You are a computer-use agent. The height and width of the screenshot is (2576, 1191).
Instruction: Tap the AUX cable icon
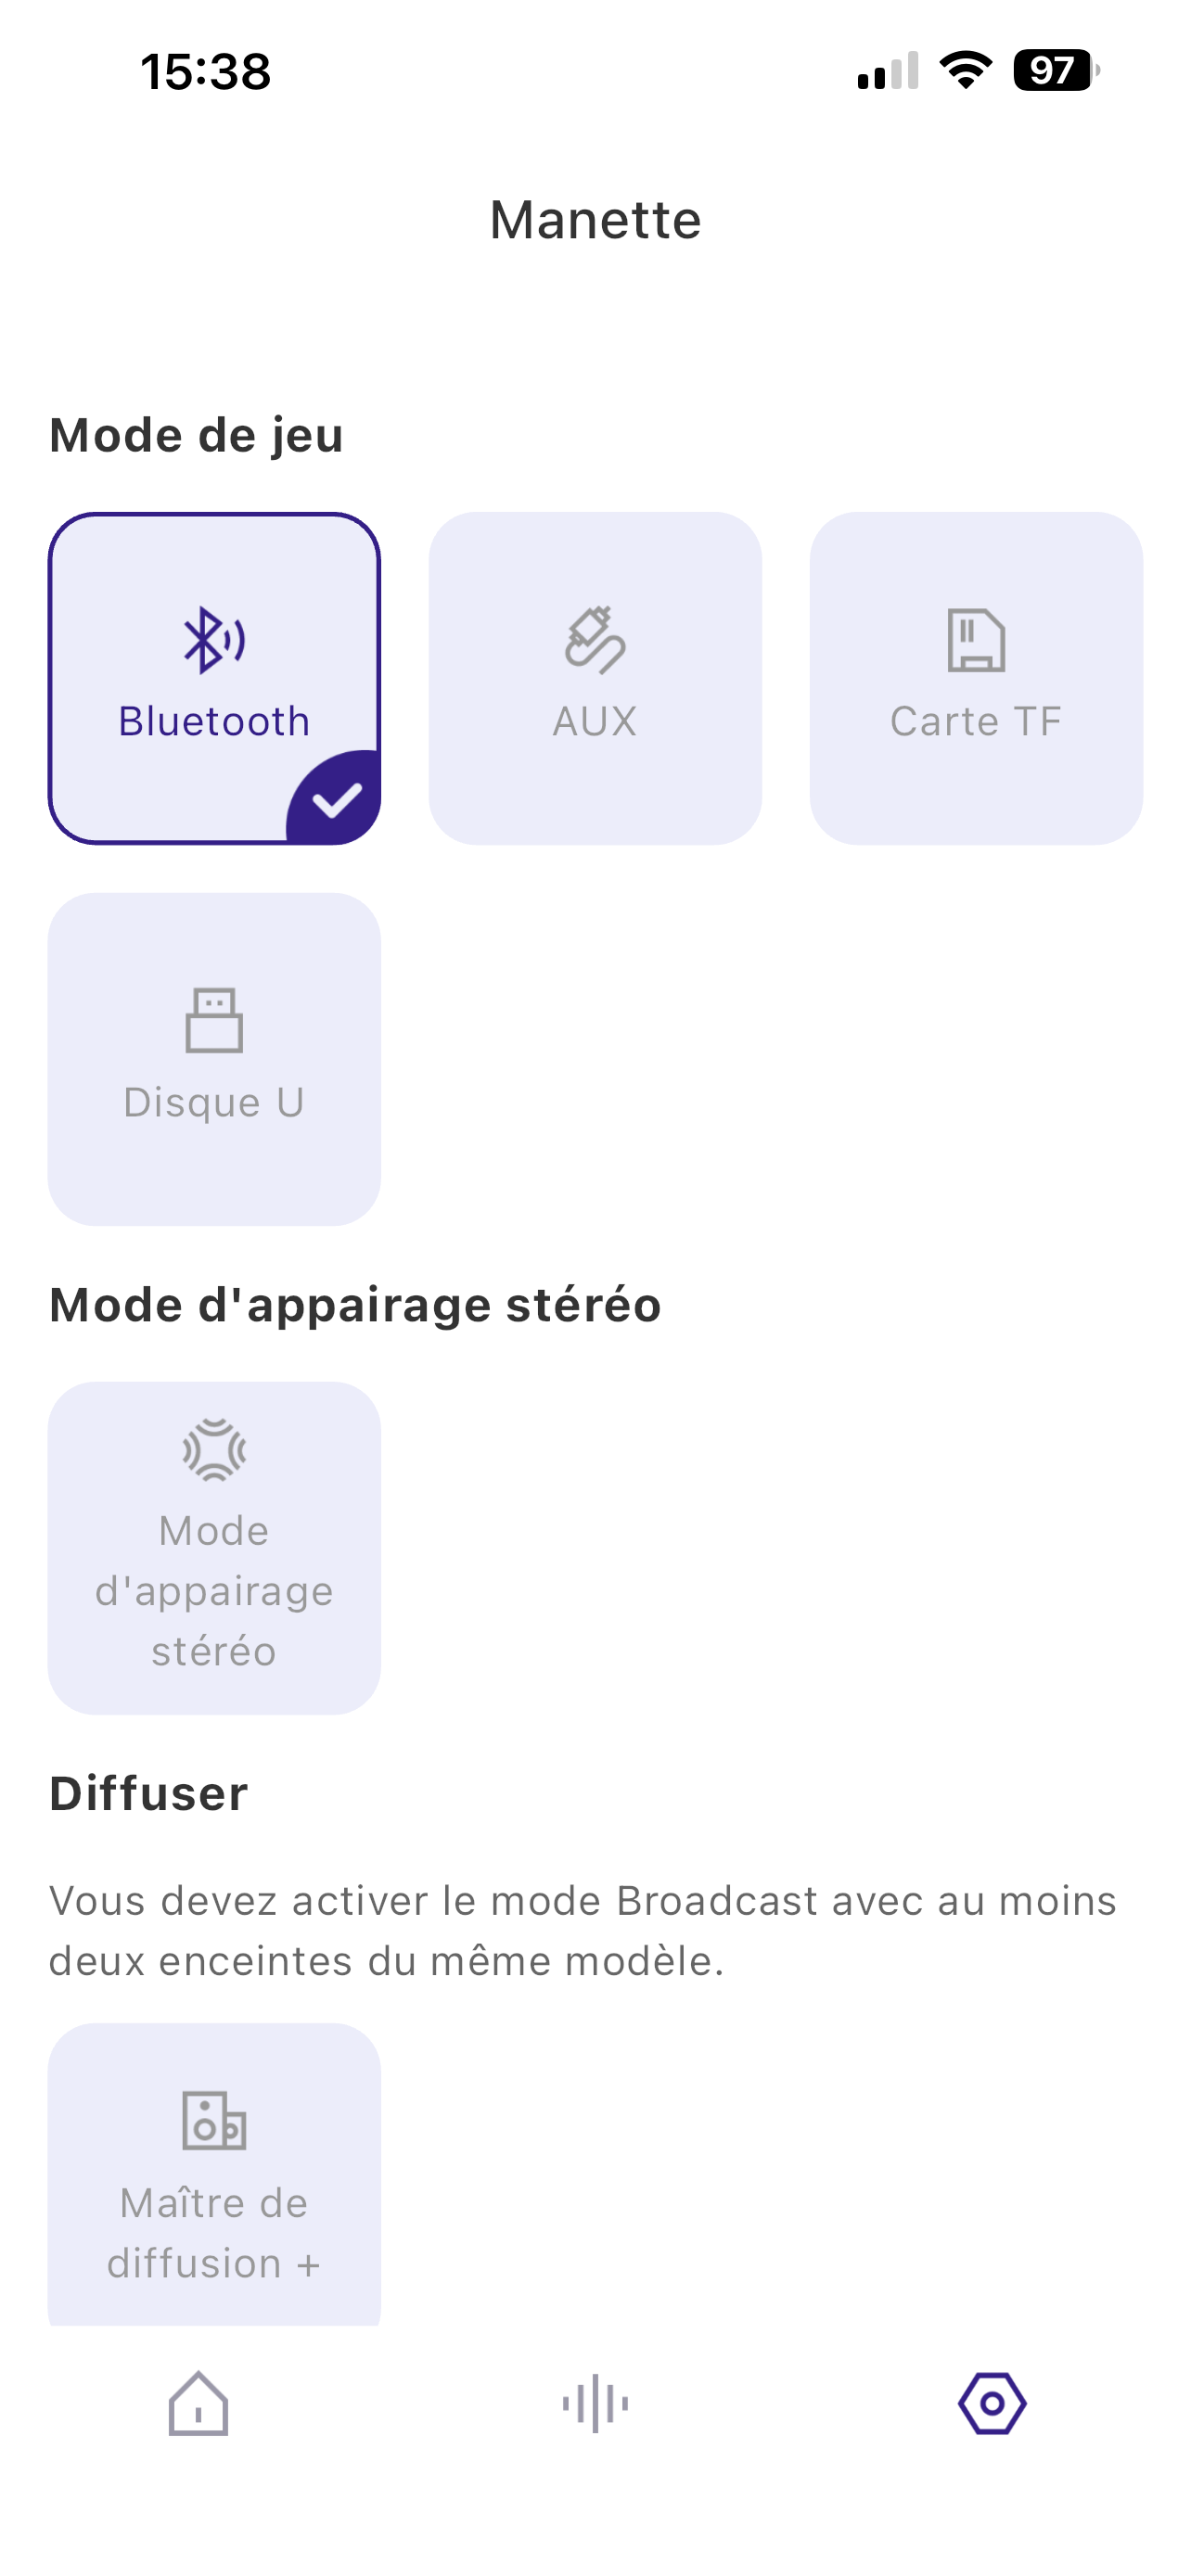coord(595,639)
